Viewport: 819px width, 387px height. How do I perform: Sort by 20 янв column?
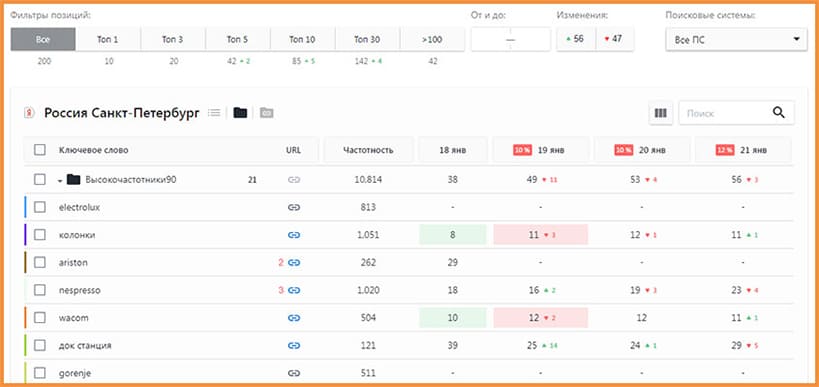(x=642, y=150)
